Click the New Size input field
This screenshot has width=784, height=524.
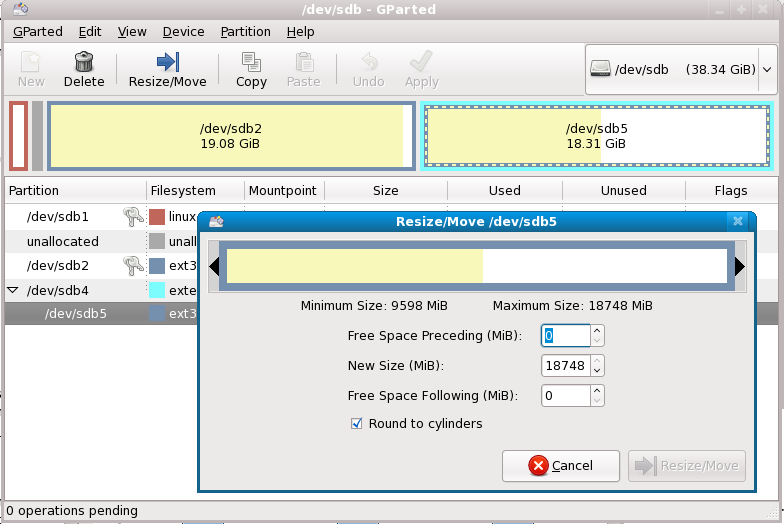[566, 366]
